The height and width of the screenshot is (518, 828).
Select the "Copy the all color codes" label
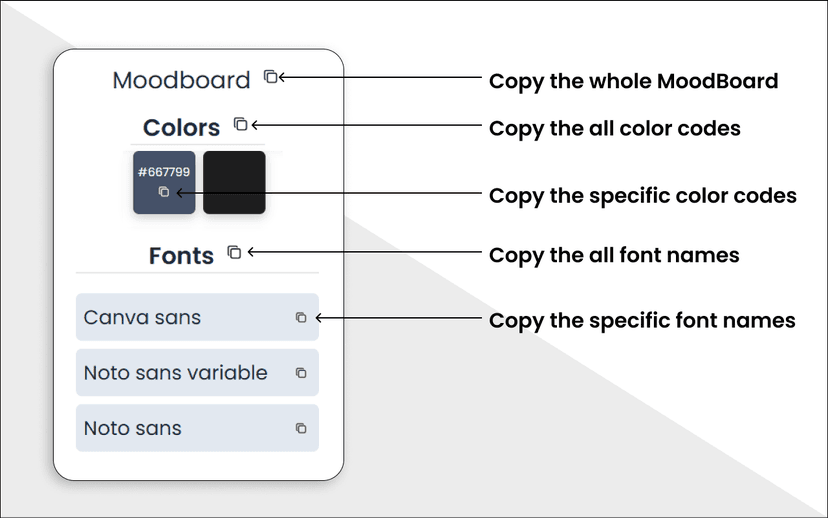point(614,129)
